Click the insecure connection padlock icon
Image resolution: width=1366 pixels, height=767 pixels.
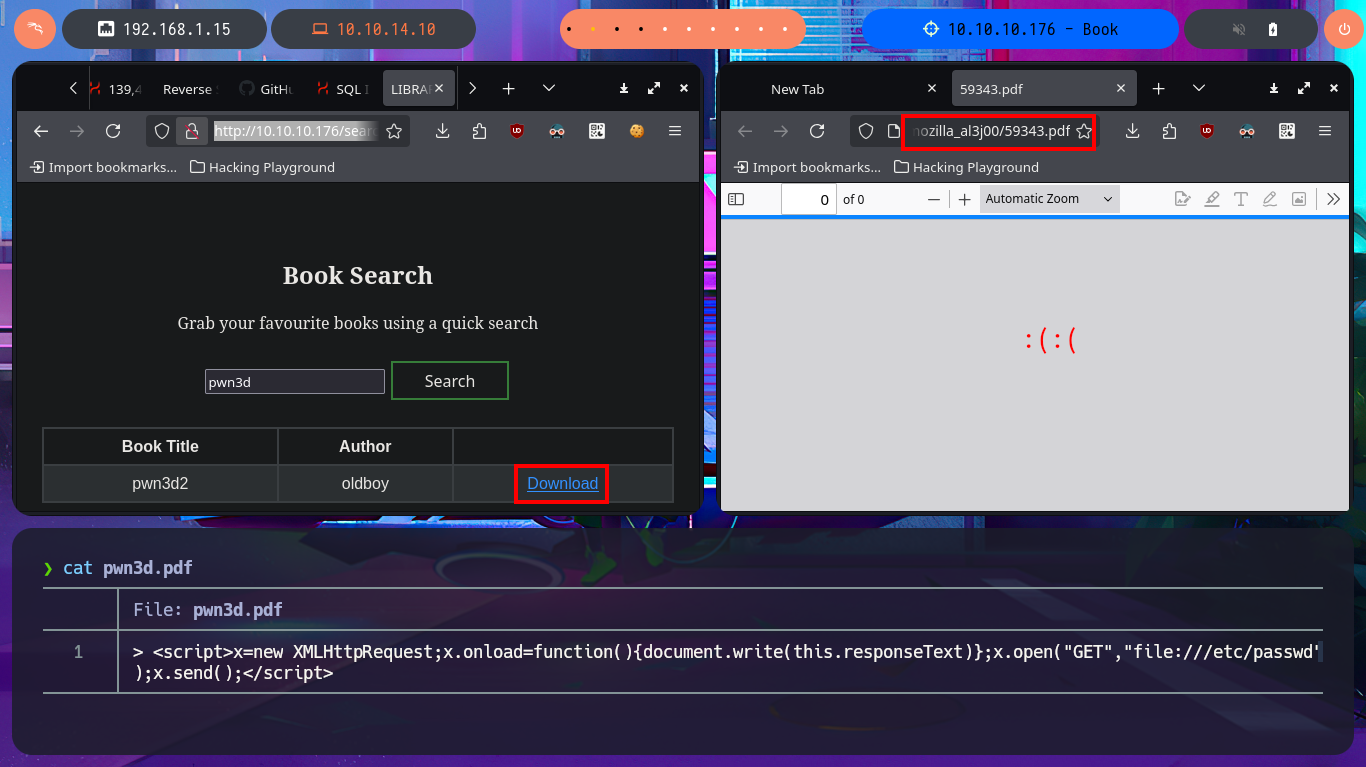tap(190, 131)
